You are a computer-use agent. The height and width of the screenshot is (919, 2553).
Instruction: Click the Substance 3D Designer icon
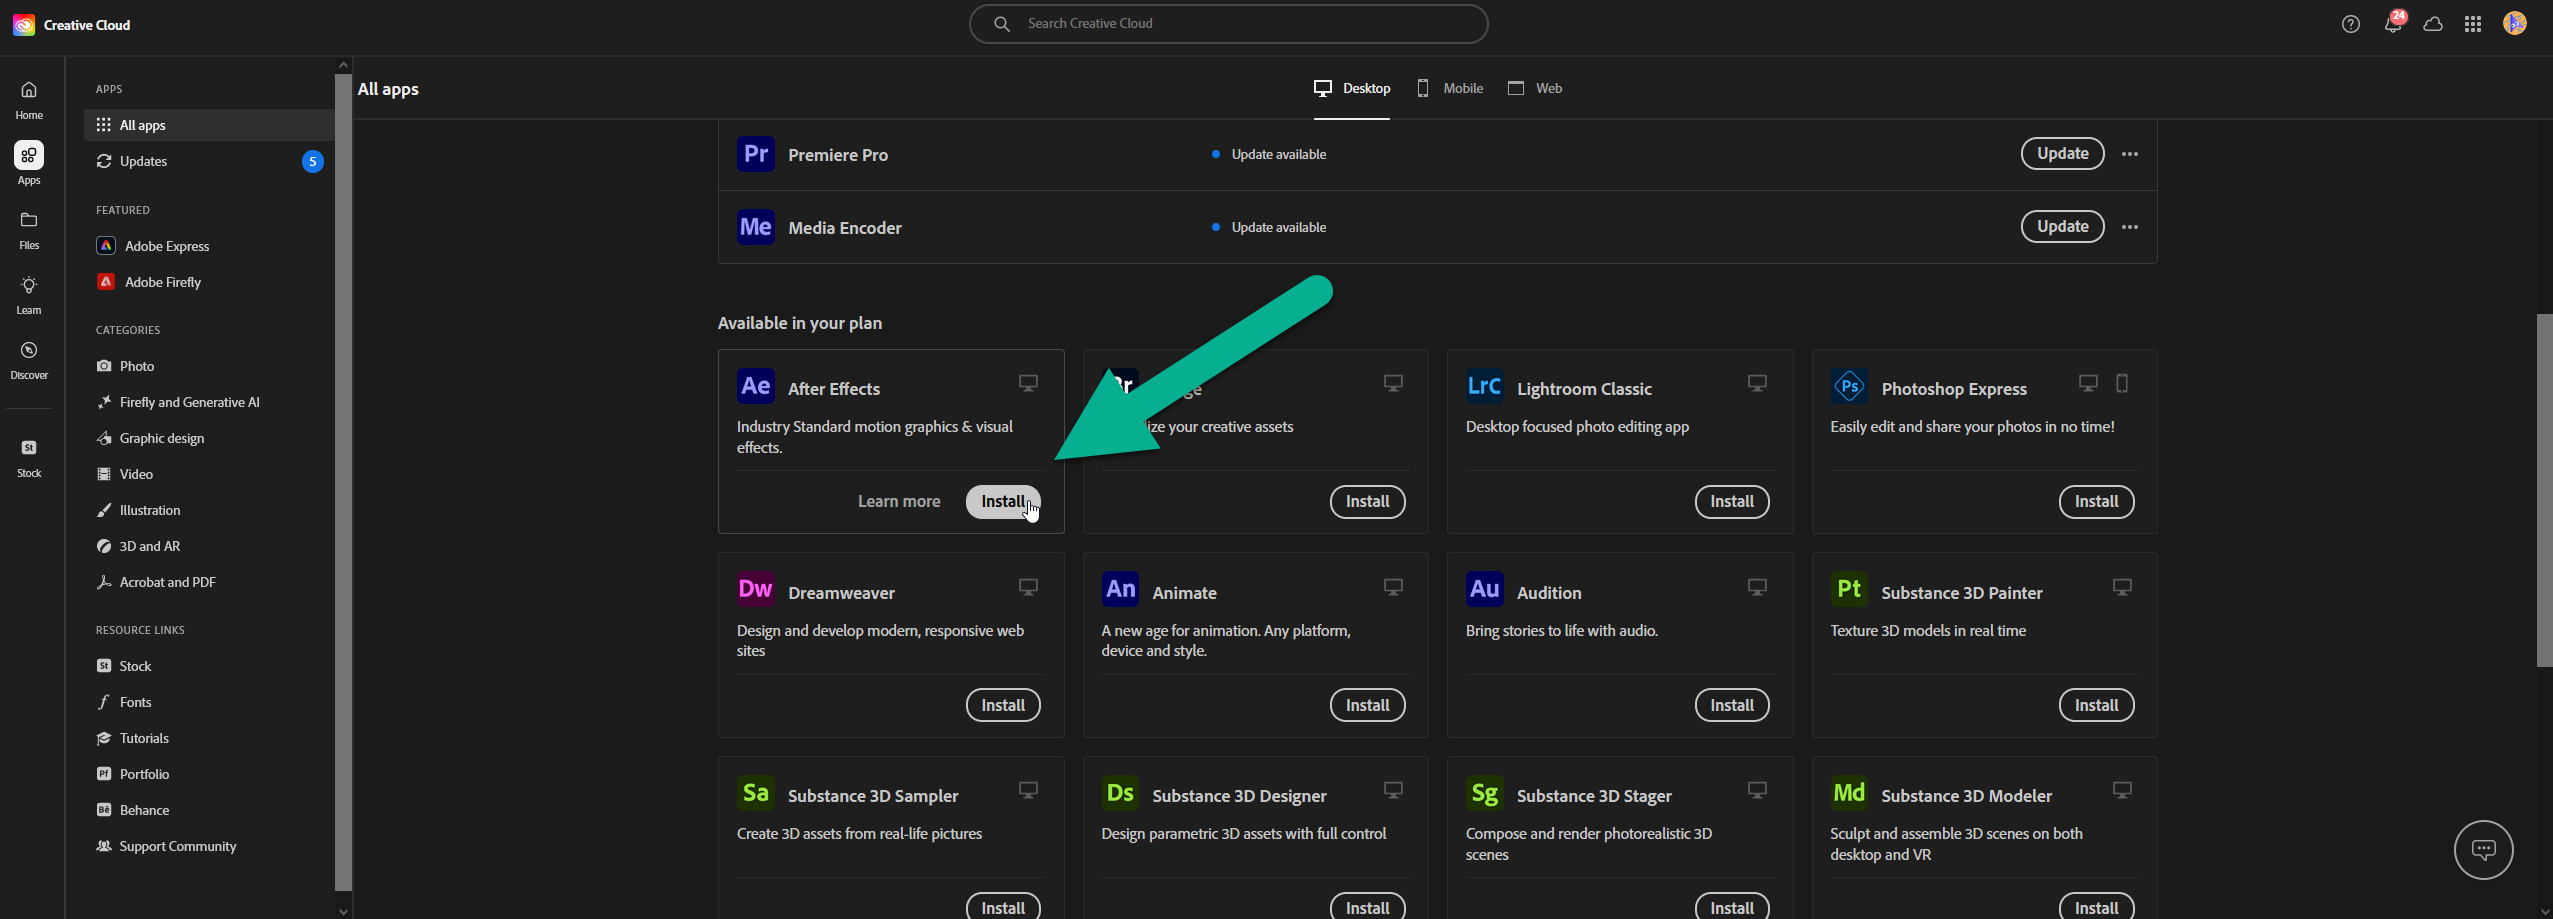pos(1120,793)
